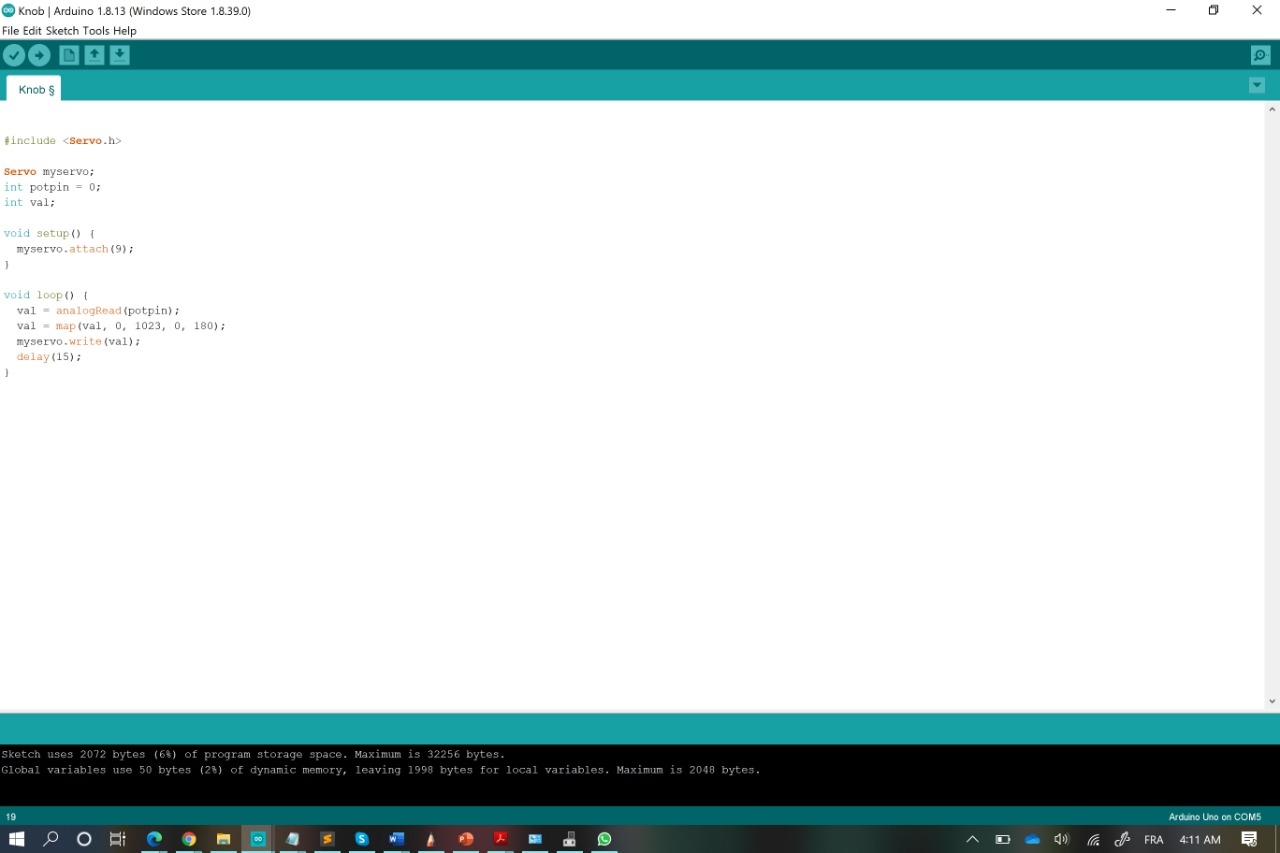The height and width of the screenshot is (853, 1280).
Task: Select the Knob sketch tab
Action: point(34,89)
